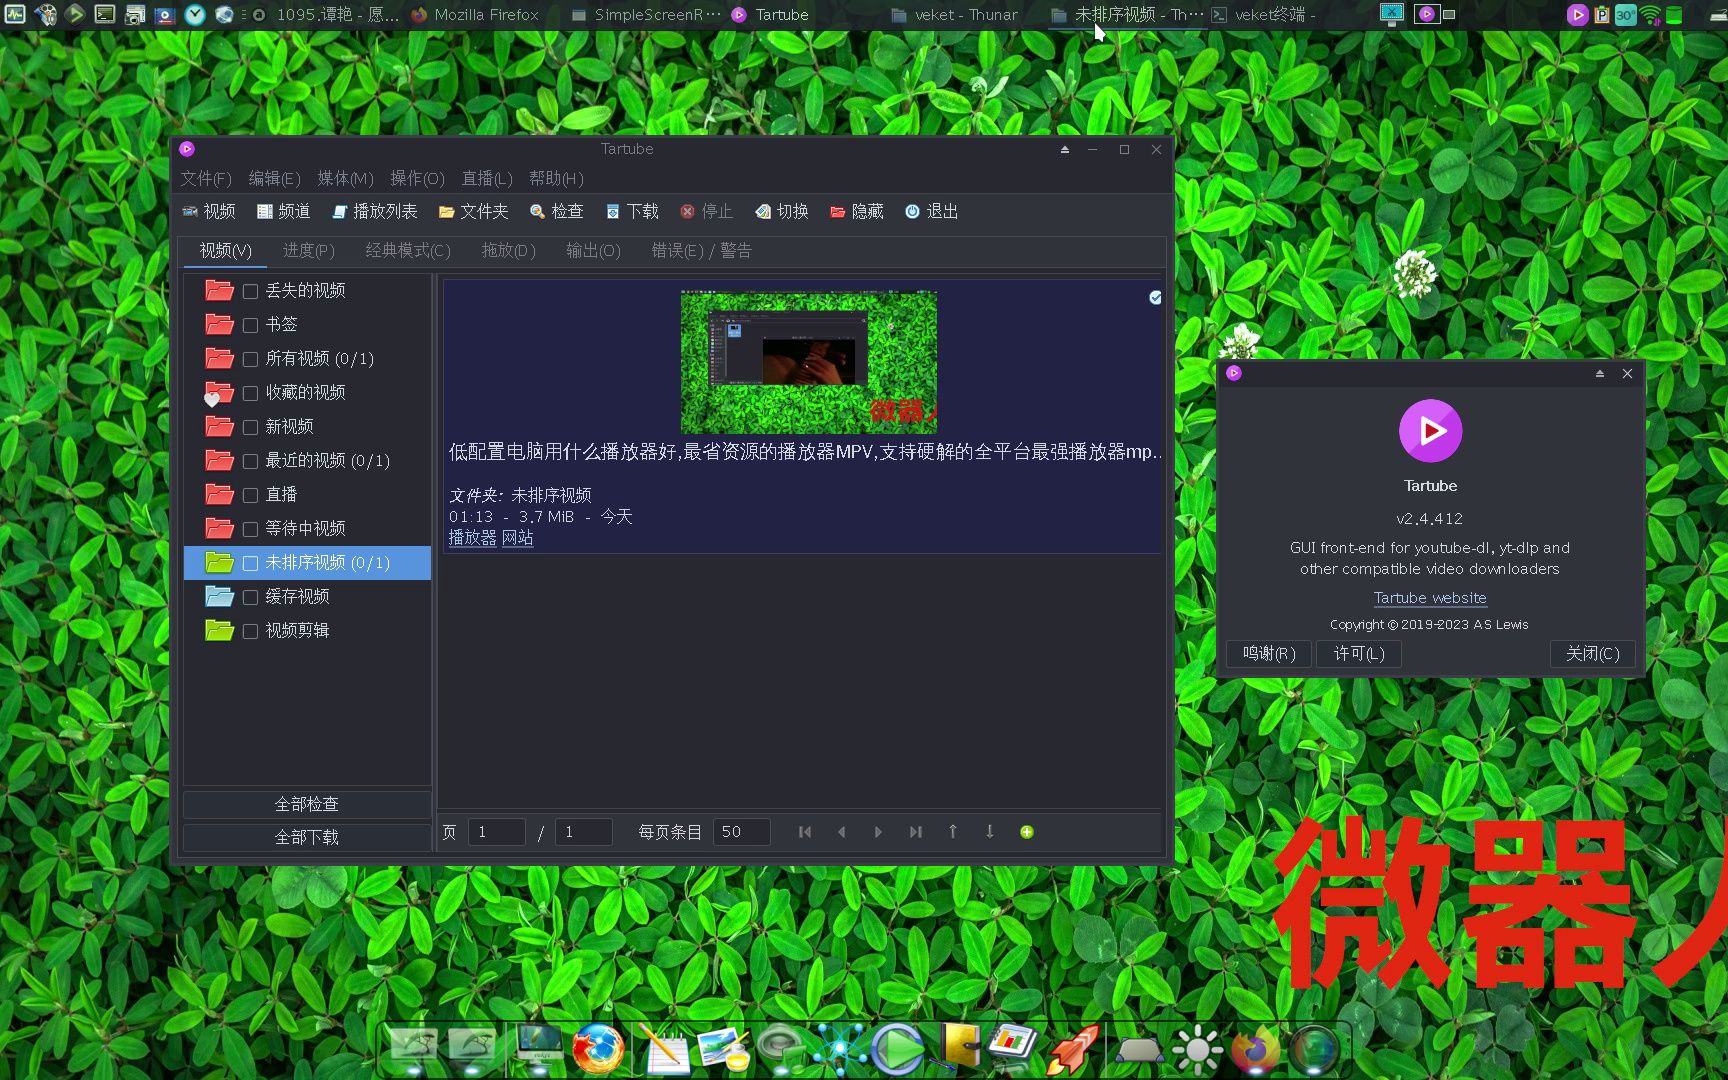Tick the 等待中视频 folder checkbox
This screenshot has width=1728, height=1080.
coord(250,529)
